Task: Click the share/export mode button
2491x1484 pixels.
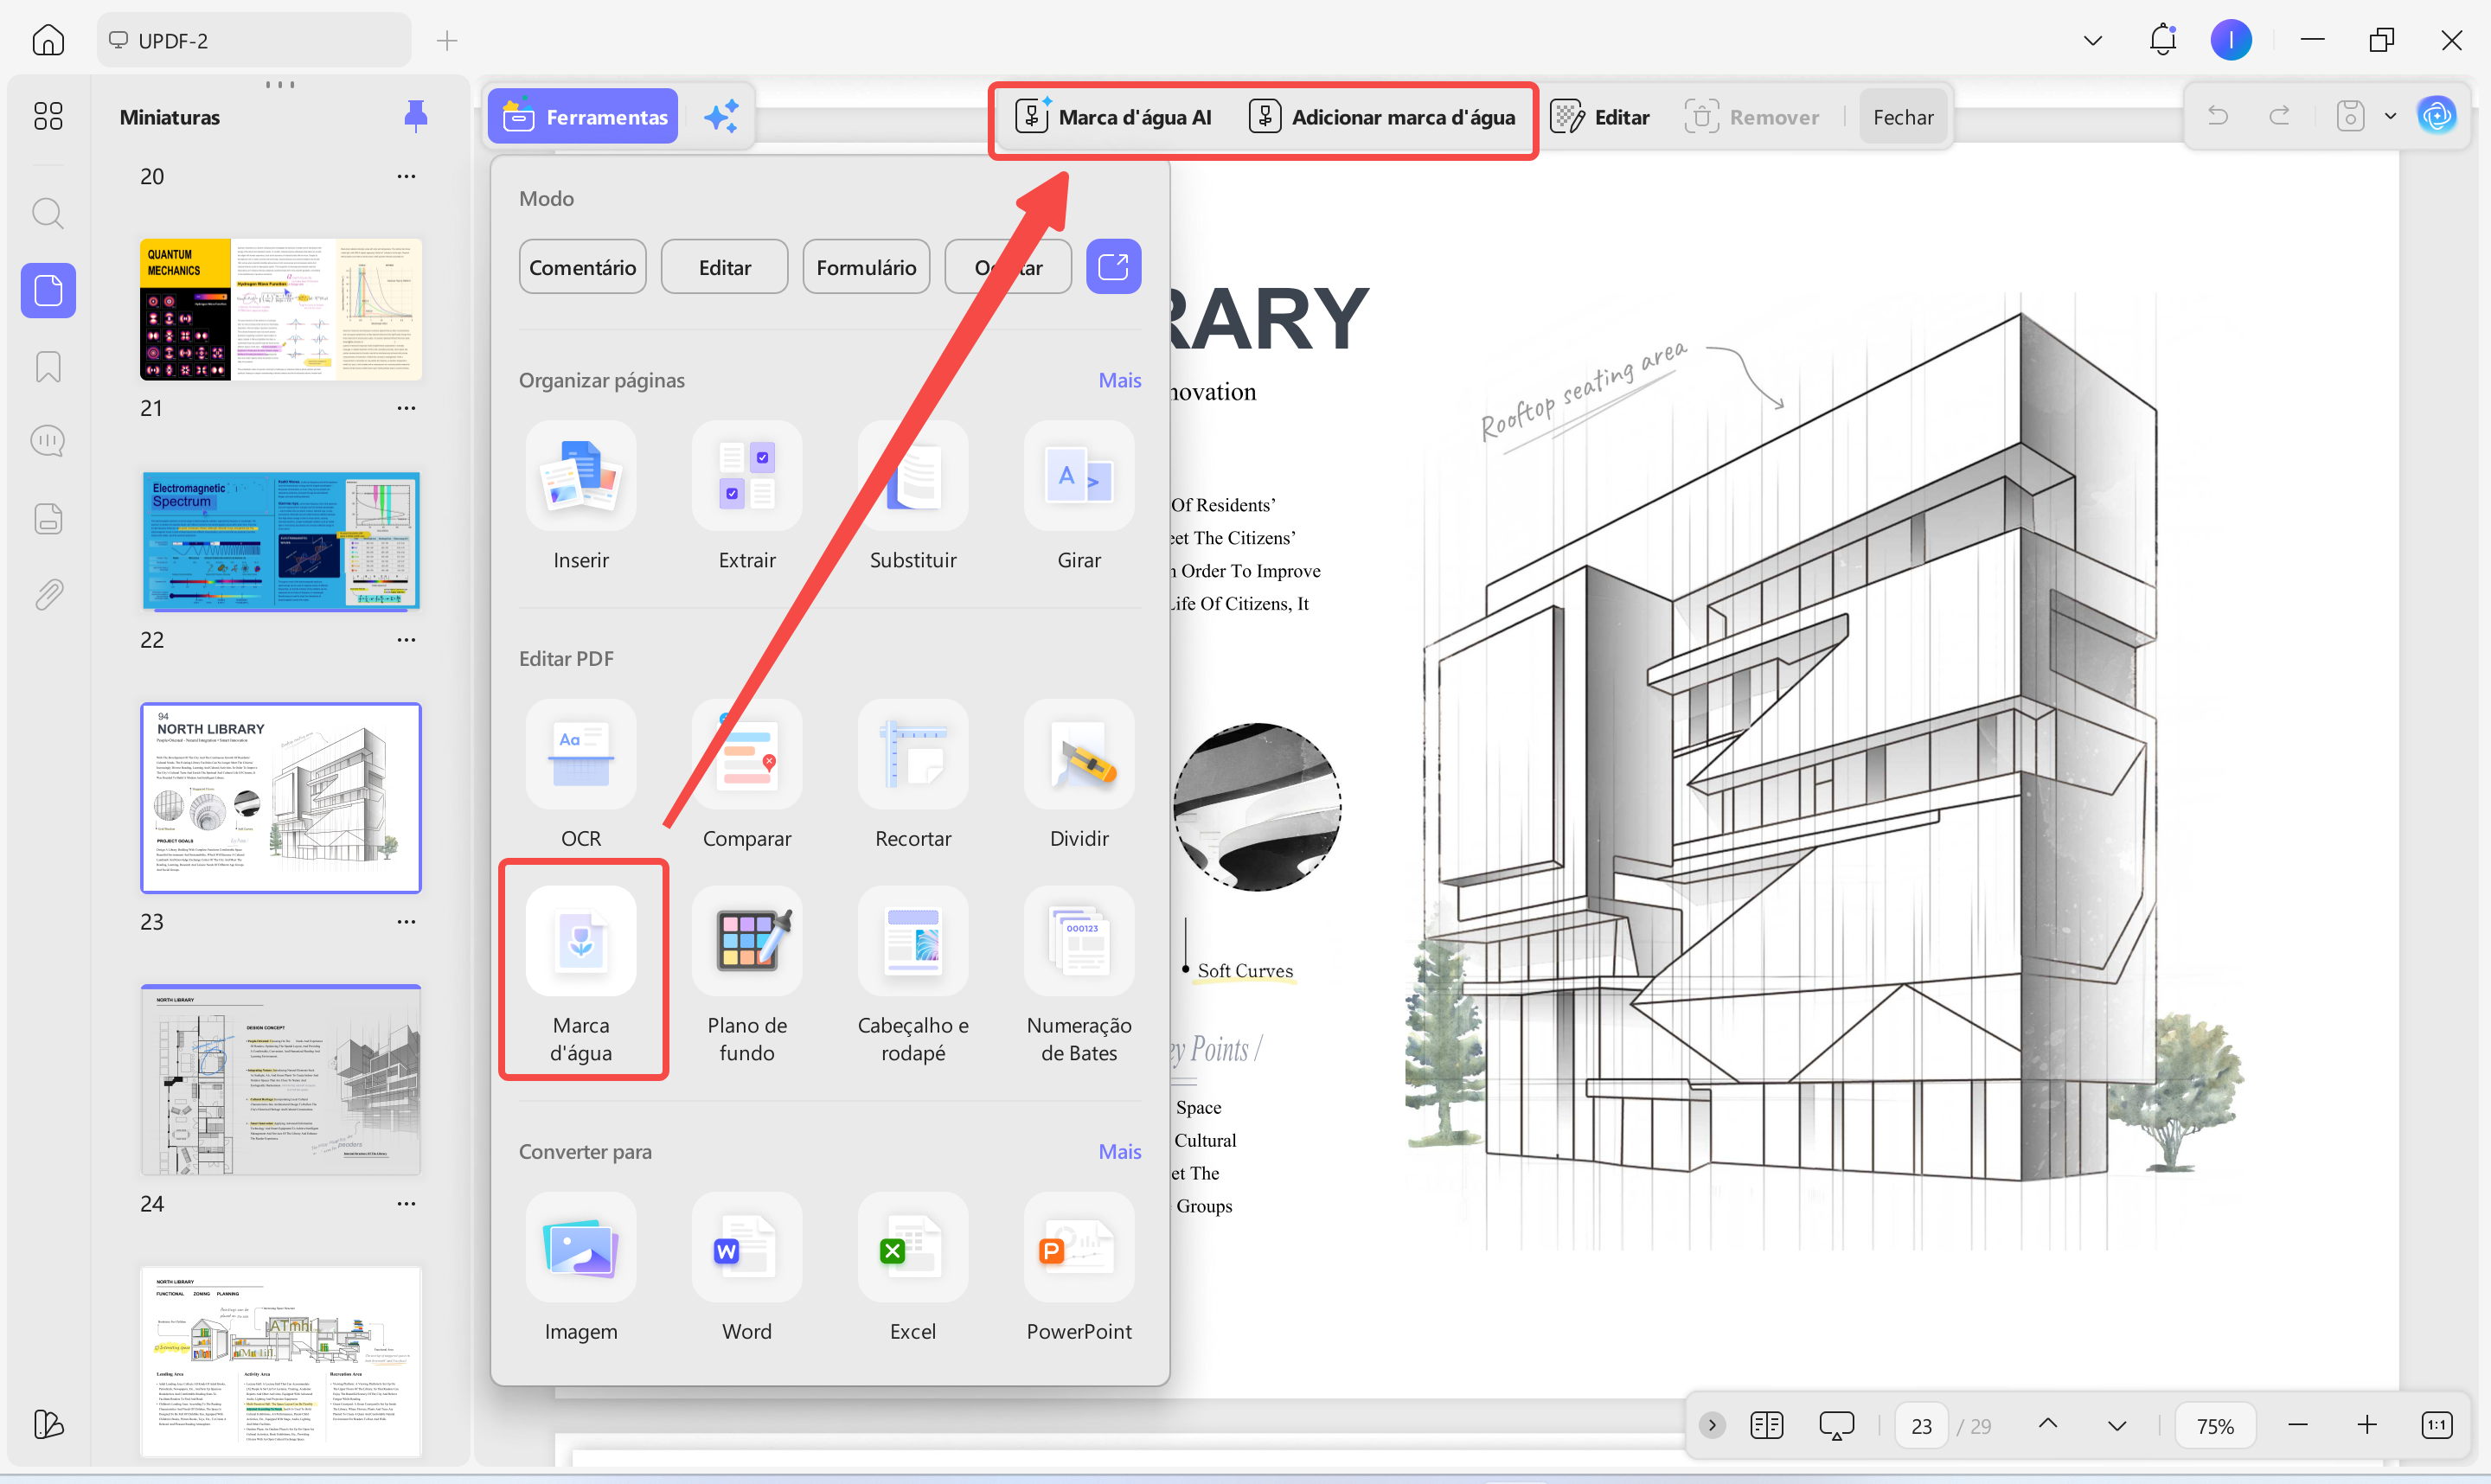Action: (1113, 267)
